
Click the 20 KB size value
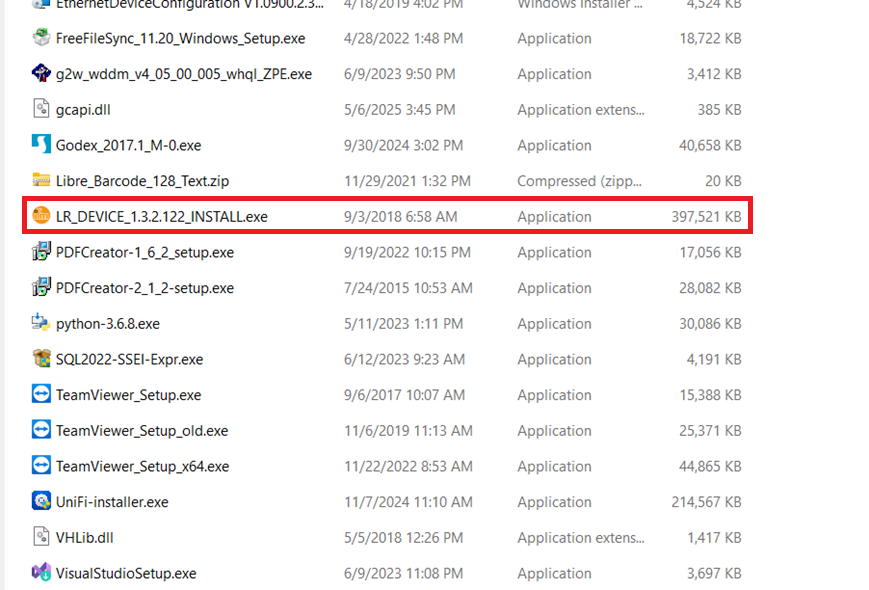click(x=723, y=181)
